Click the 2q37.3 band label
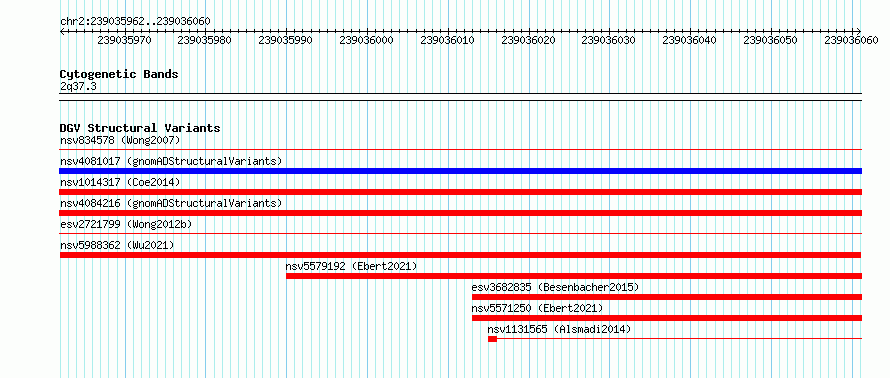Viewport: 890px width, 378px height. 78,86
